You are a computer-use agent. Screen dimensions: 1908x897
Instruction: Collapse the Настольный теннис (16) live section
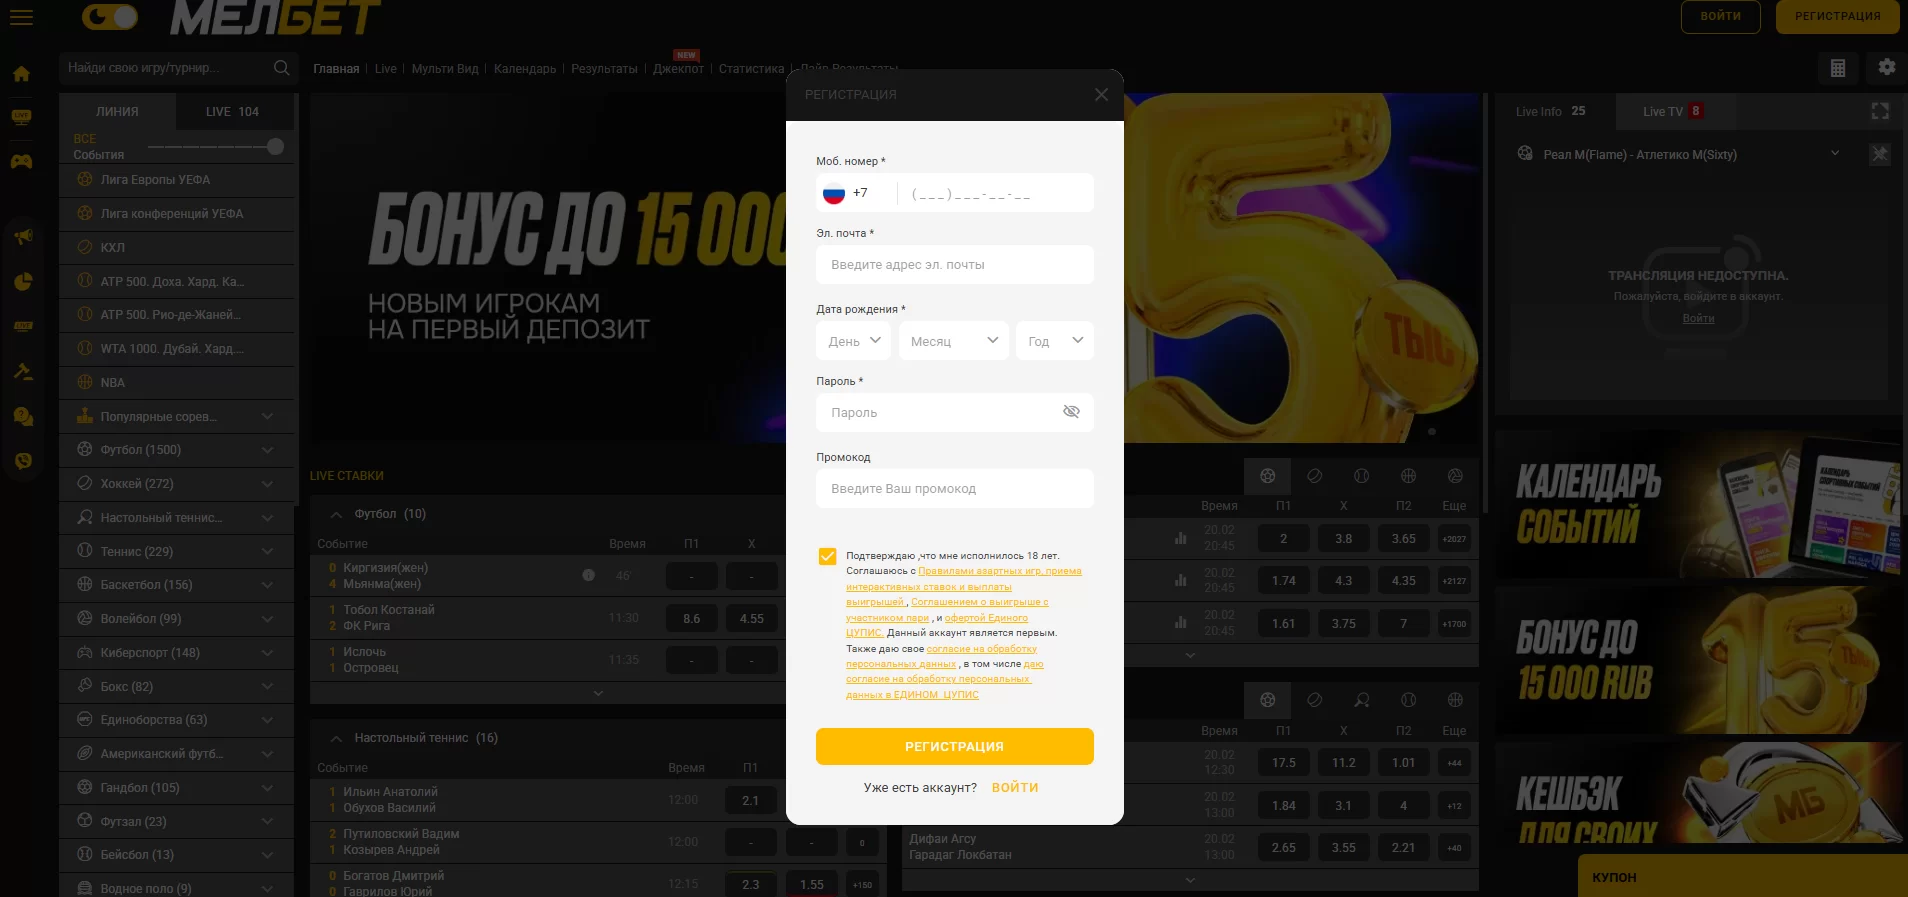[x=336, y=738]
